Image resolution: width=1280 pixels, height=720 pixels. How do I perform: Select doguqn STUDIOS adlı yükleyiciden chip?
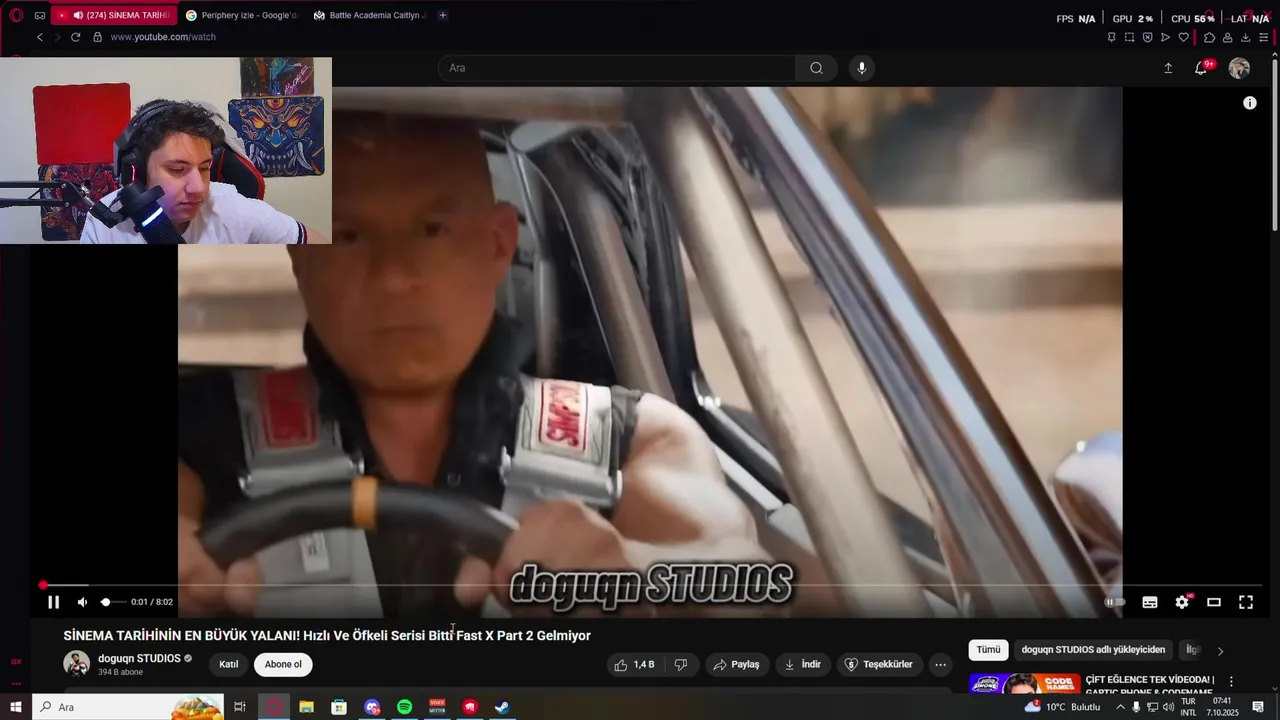point(1093,650)
